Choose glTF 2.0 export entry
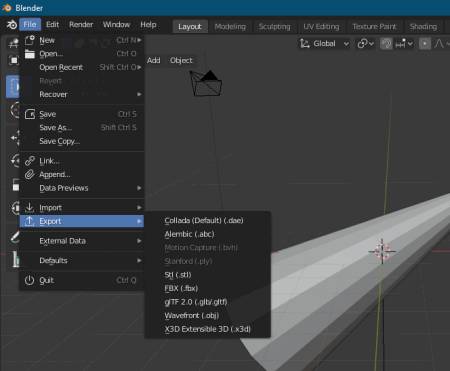Image resolution: width=450 pixels, height=371 pixels. click(x=196, y=302)
